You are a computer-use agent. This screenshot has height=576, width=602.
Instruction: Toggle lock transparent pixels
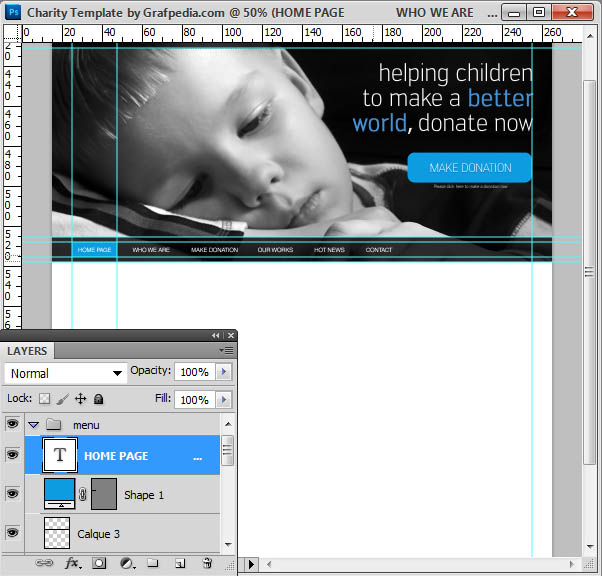pyautogui.click(x=45, y=399)
